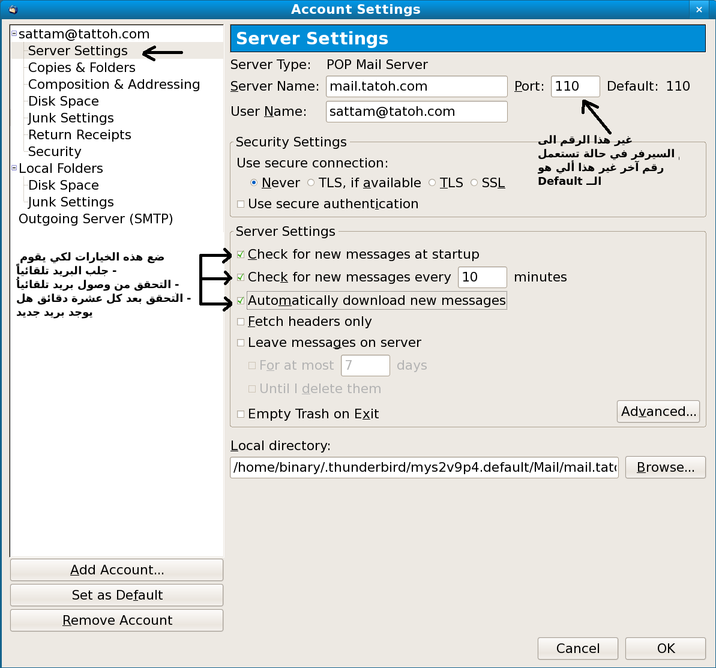Close the Account Settings window
The height and width of the screenshot is (668, 716).
coord(698,10)
